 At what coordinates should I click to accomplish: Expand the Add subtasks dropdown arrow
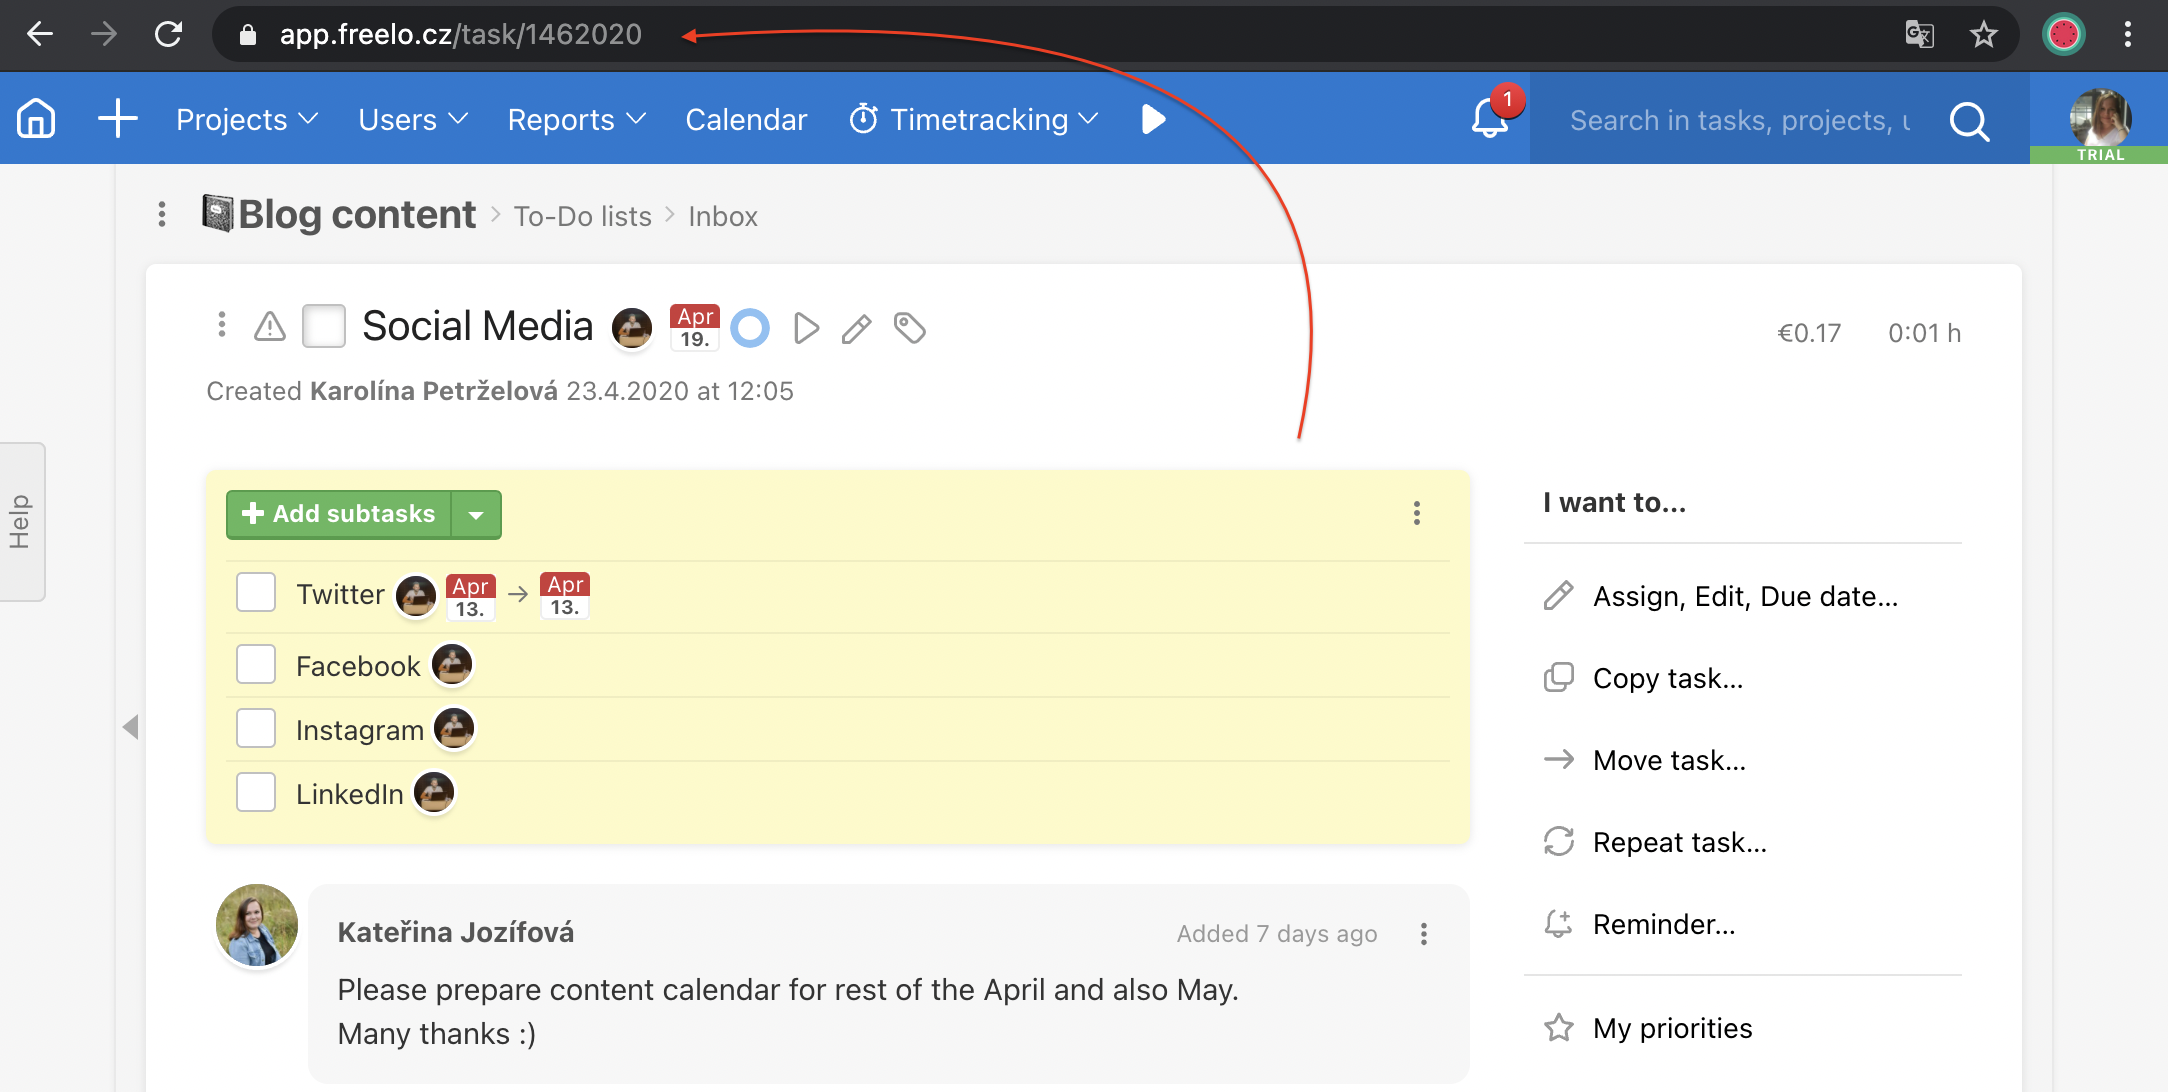[479, 514]
